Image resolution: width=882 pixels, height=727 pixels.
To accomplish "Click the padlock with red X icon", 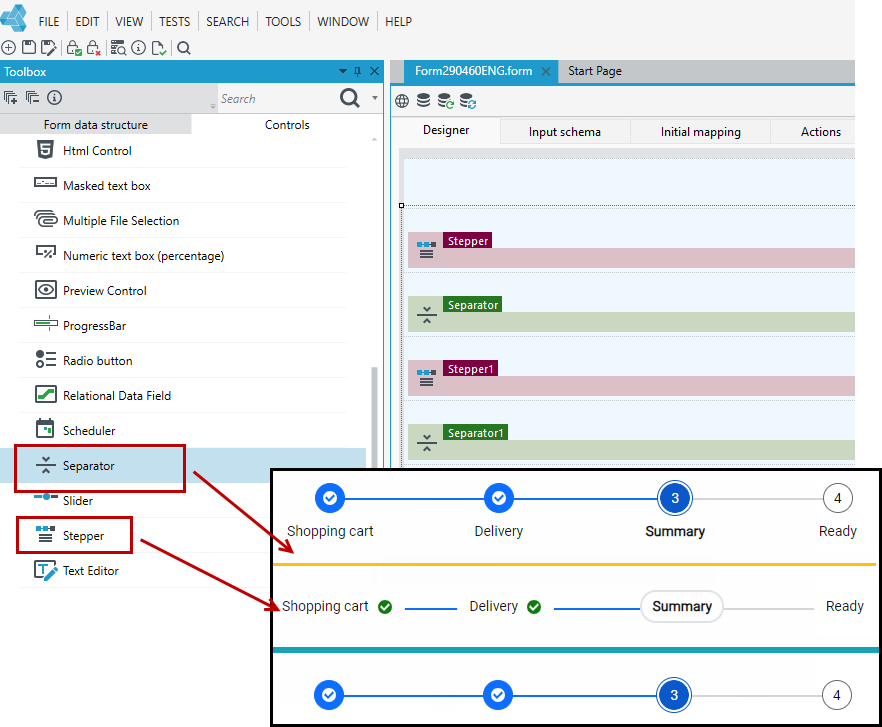I will [94, 48].
